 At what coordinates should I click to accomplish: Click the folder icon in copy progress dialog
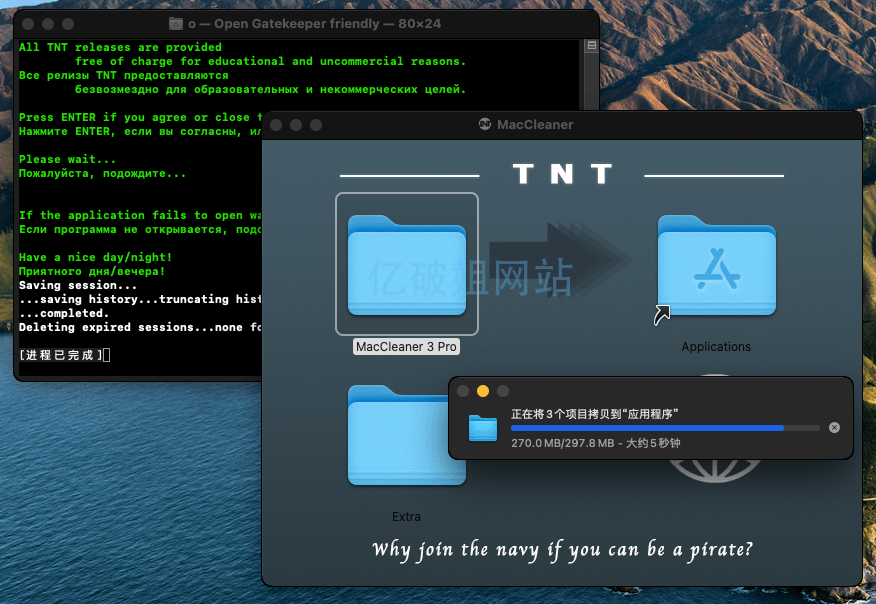coord(483,428)
